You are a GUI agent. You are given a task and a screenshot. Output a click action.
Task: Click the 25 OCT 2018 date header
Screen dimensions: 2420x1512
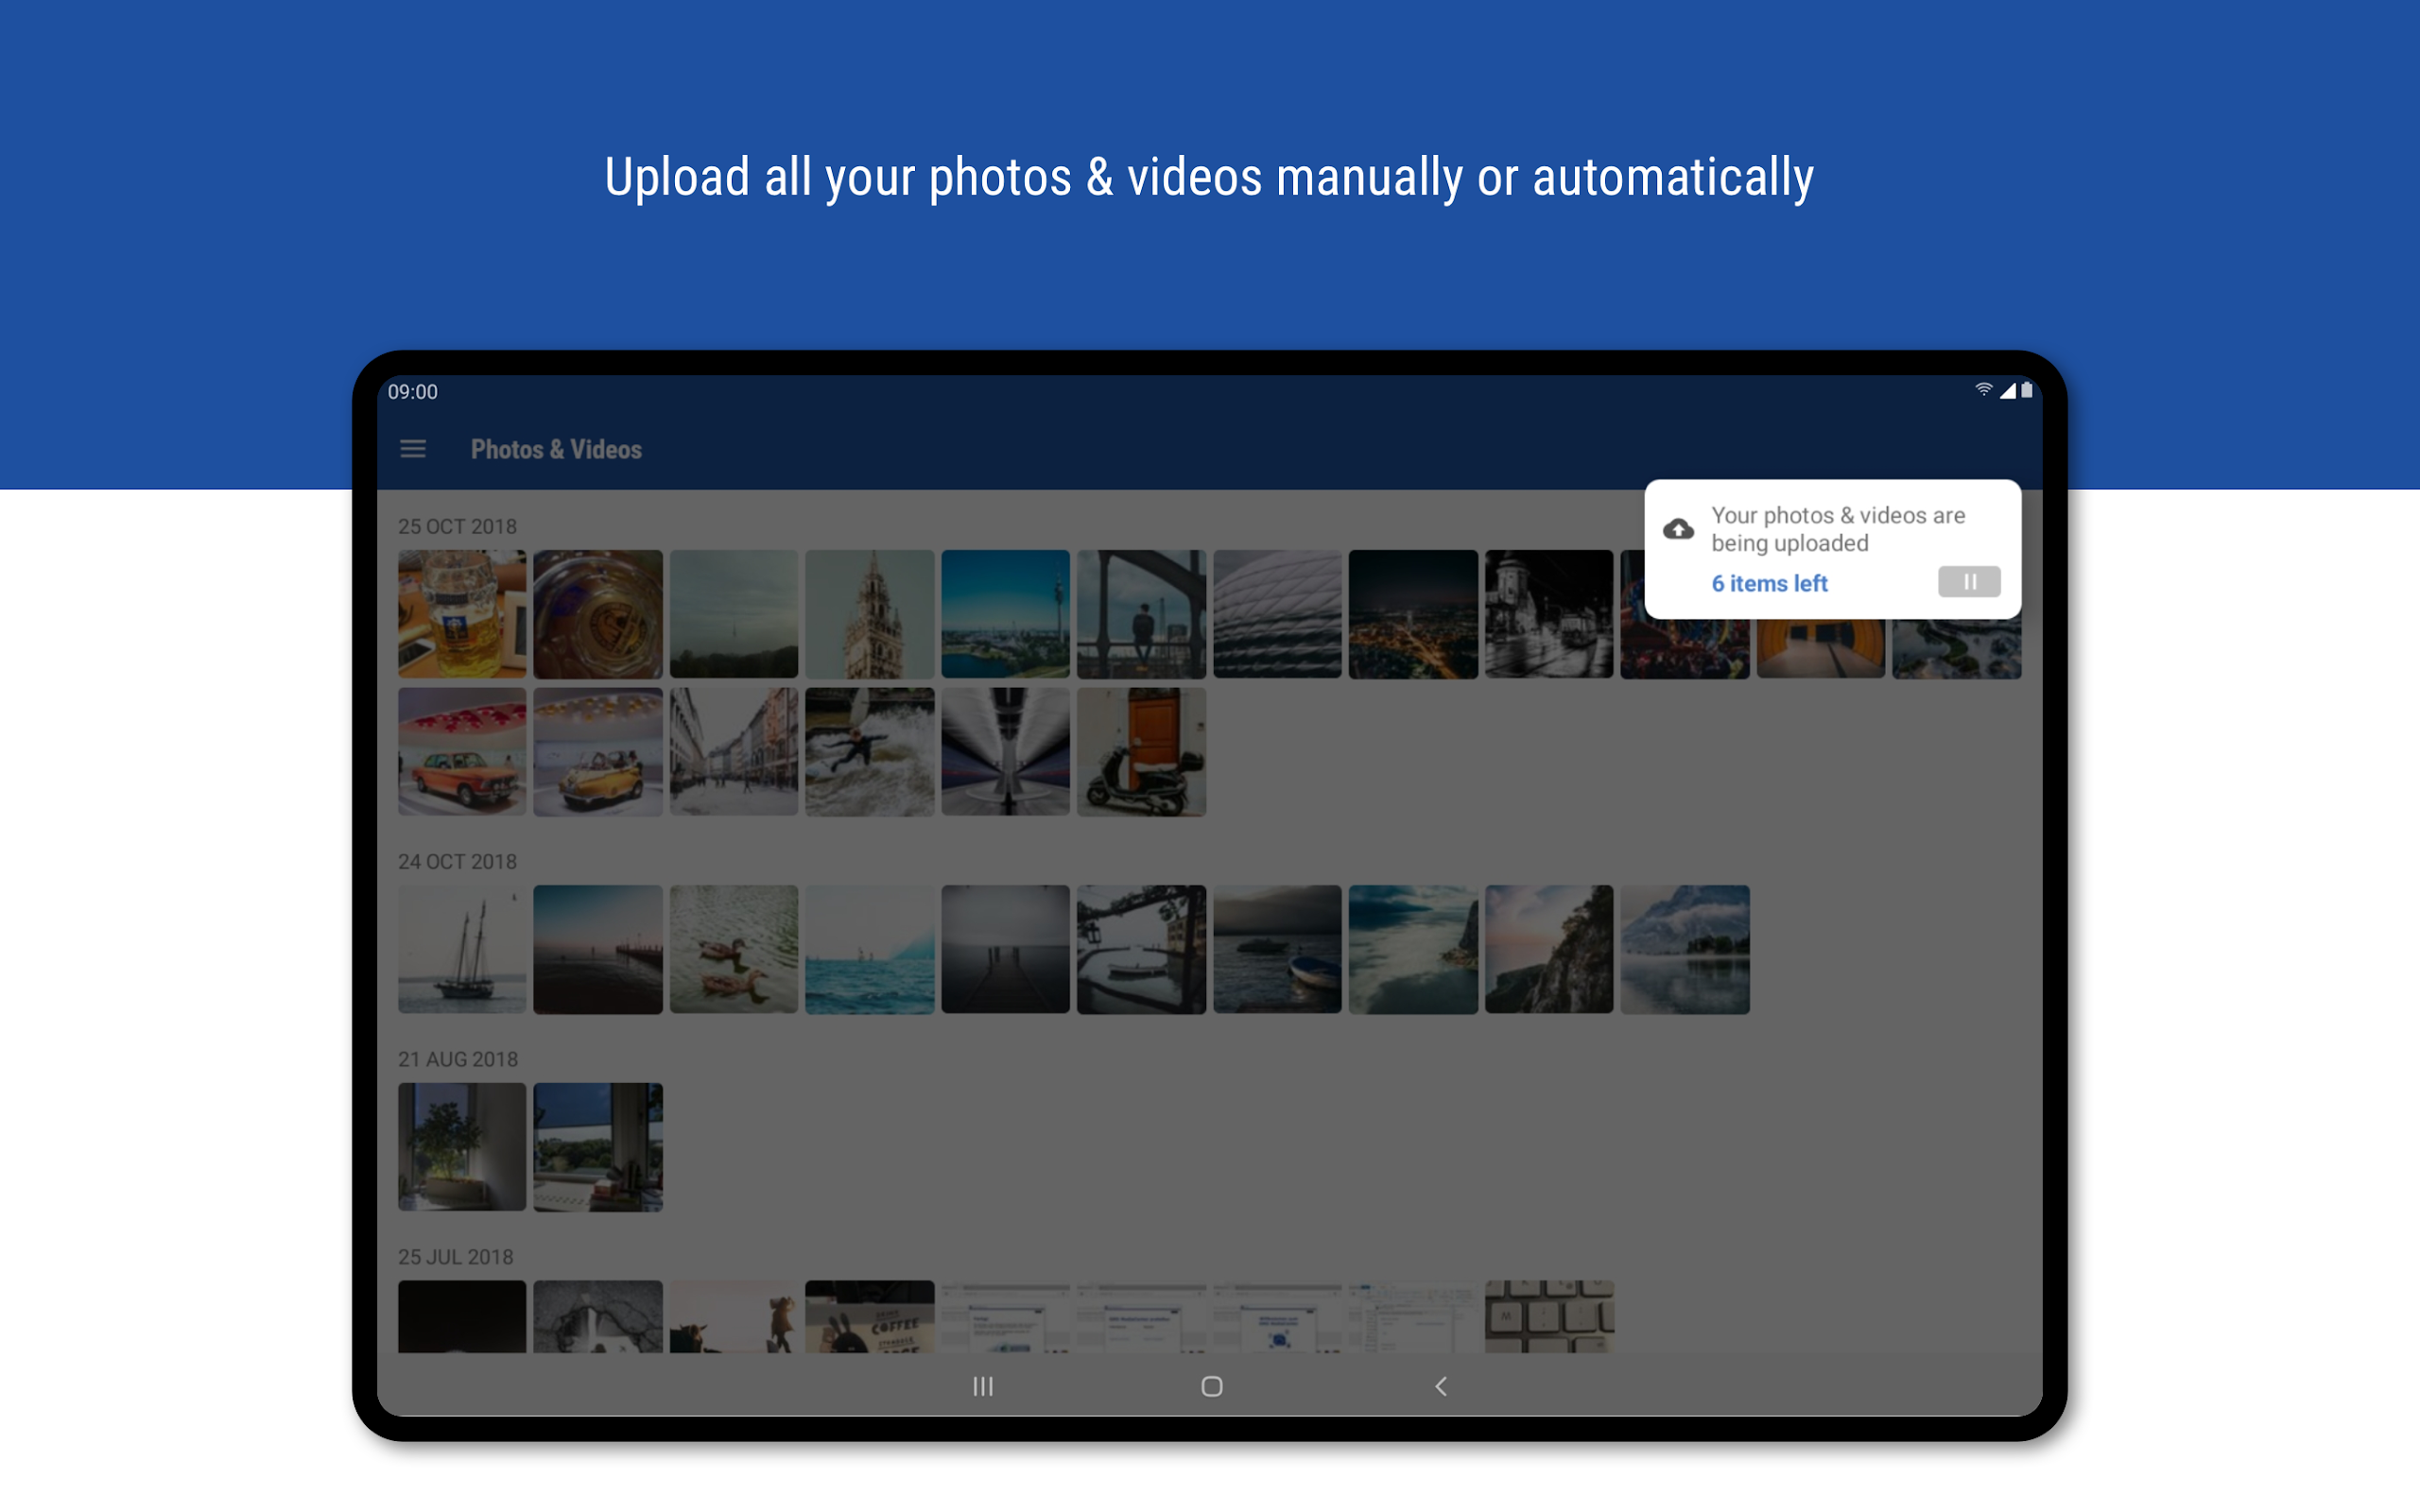pyautogui.click(x=457, y=526)
